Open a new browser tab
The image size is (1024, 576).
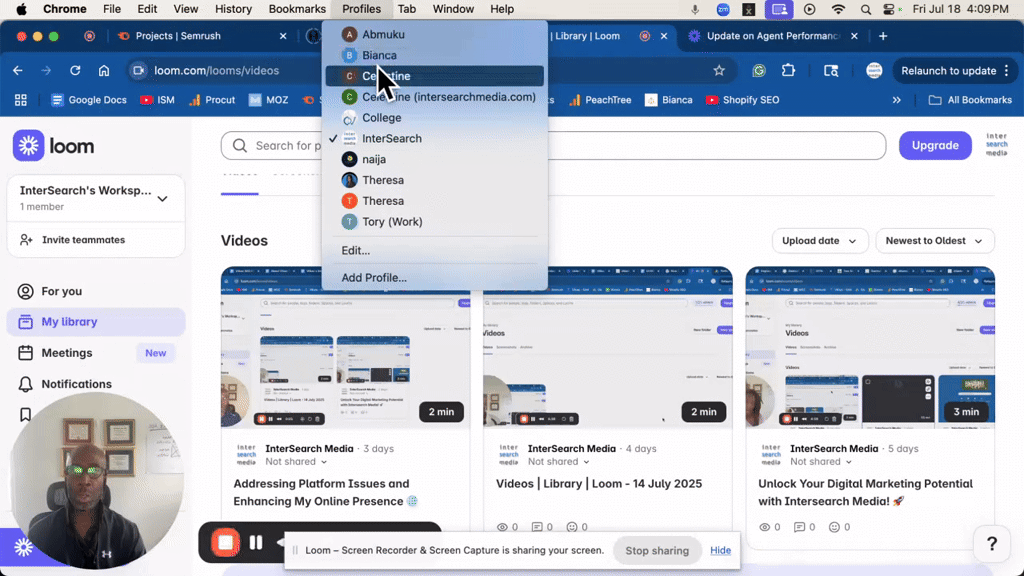pos(883,36)
